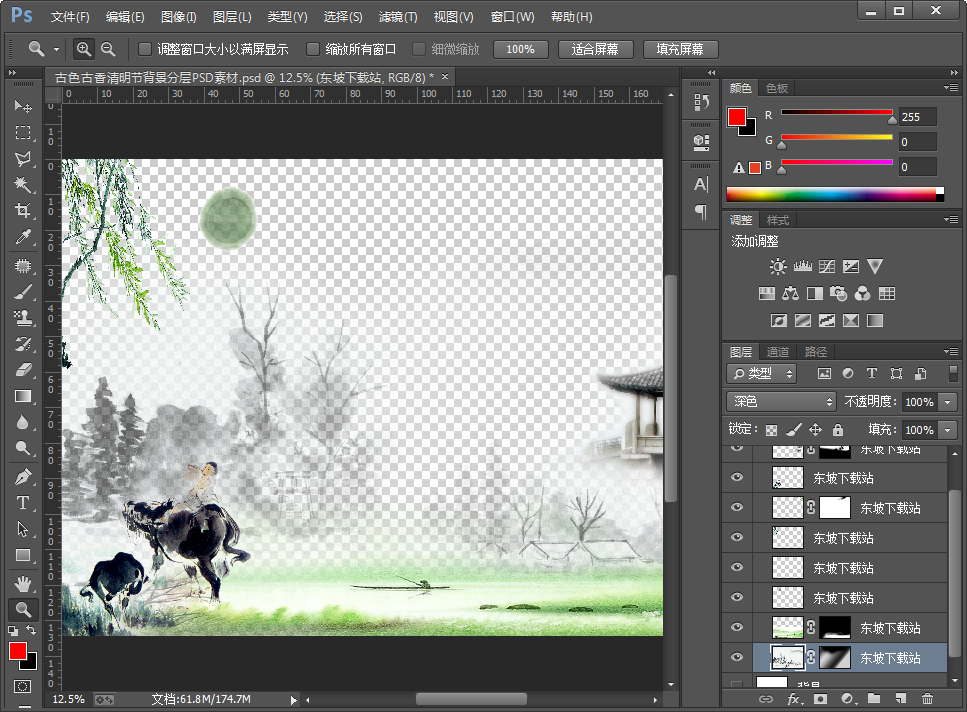Open the opacity 100% slider arrow
Image resolution: width=967 pixels, height=712 pixels.
click(948, 402)
